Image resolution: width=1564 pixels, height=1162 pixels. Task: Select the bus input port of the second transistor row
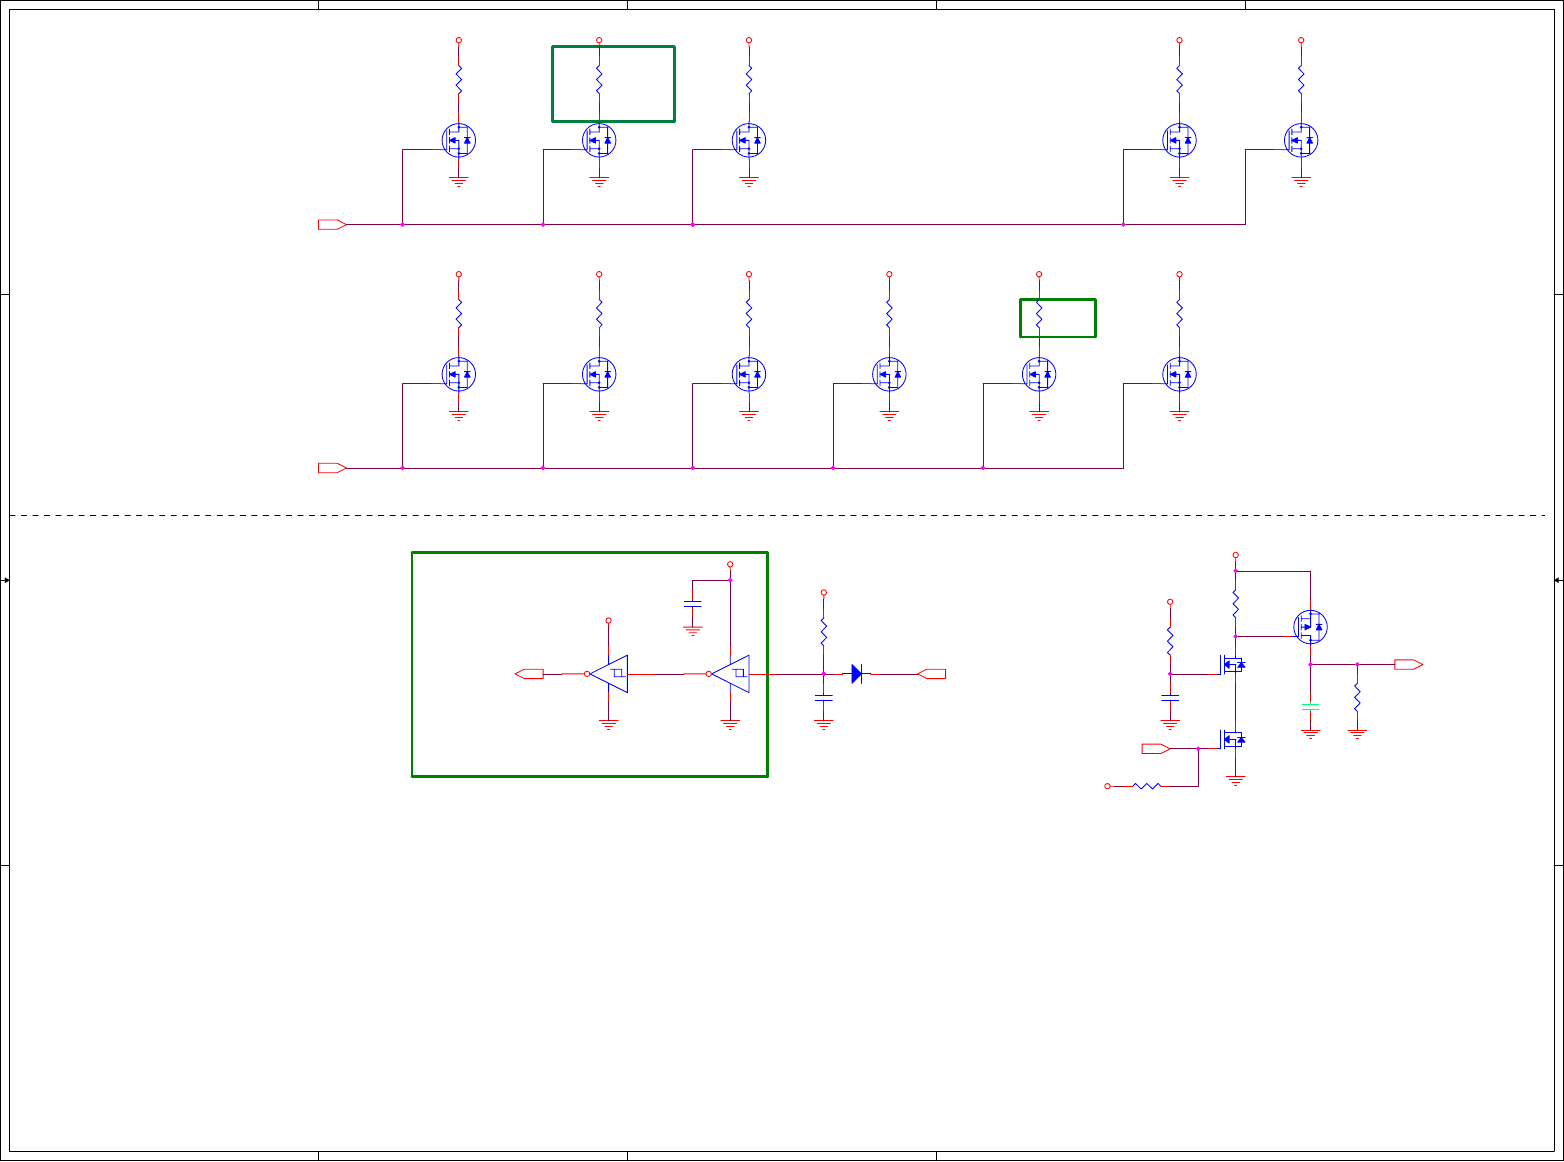pyautogui.click(x=332, y=468)
